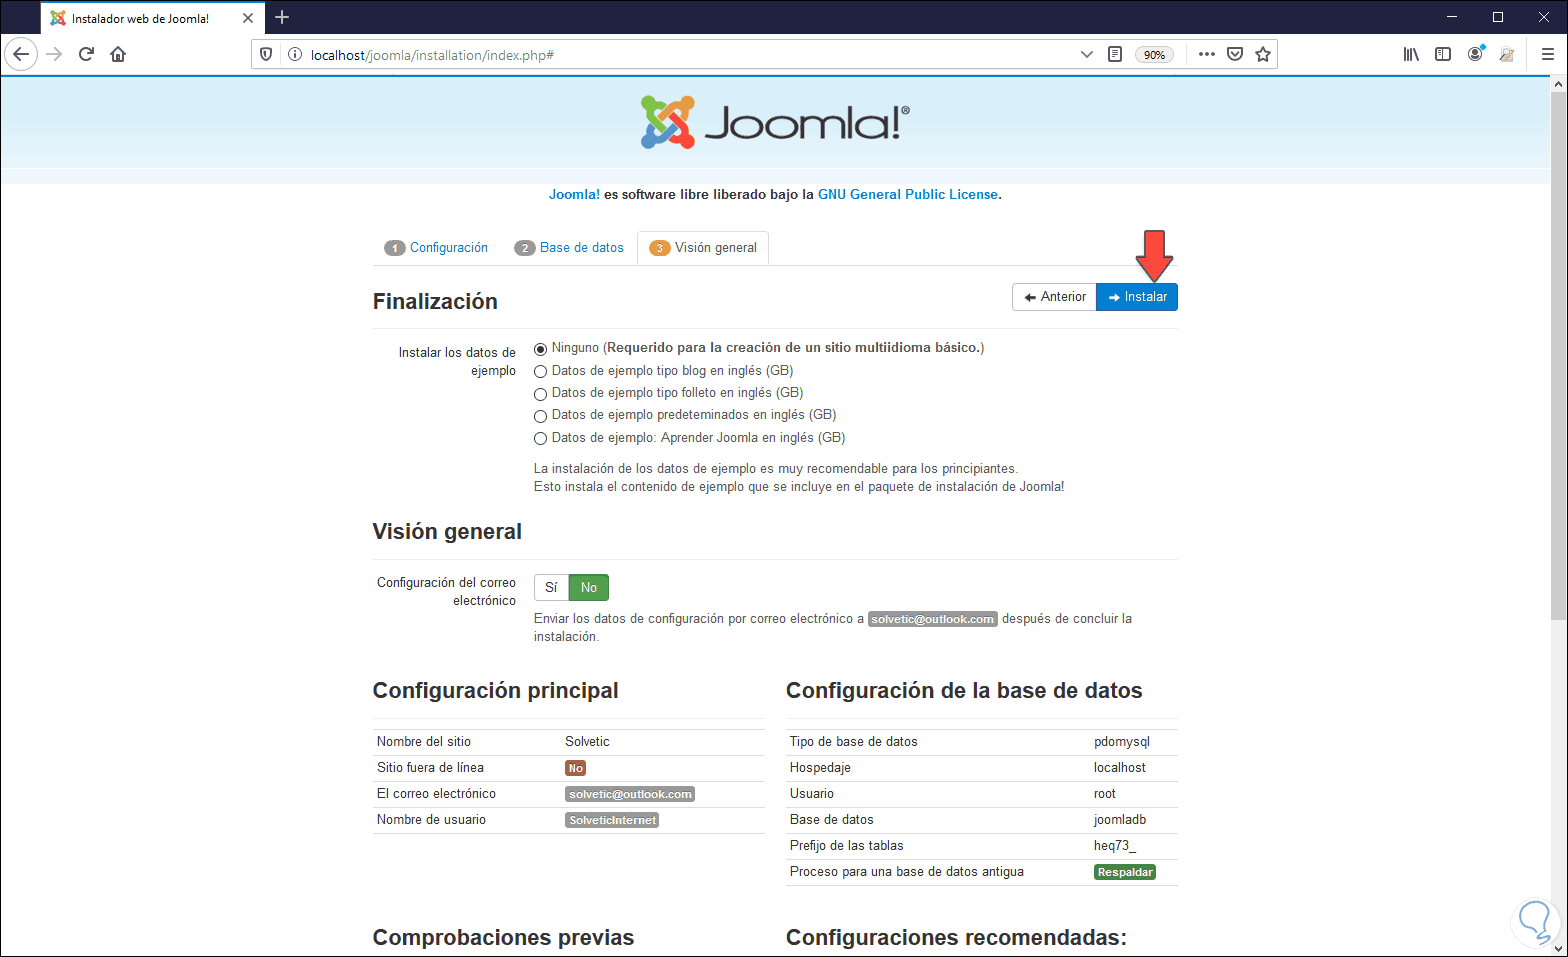Click the Joomla logo
Screen dimensions: 1568x957
pos(776,122)
